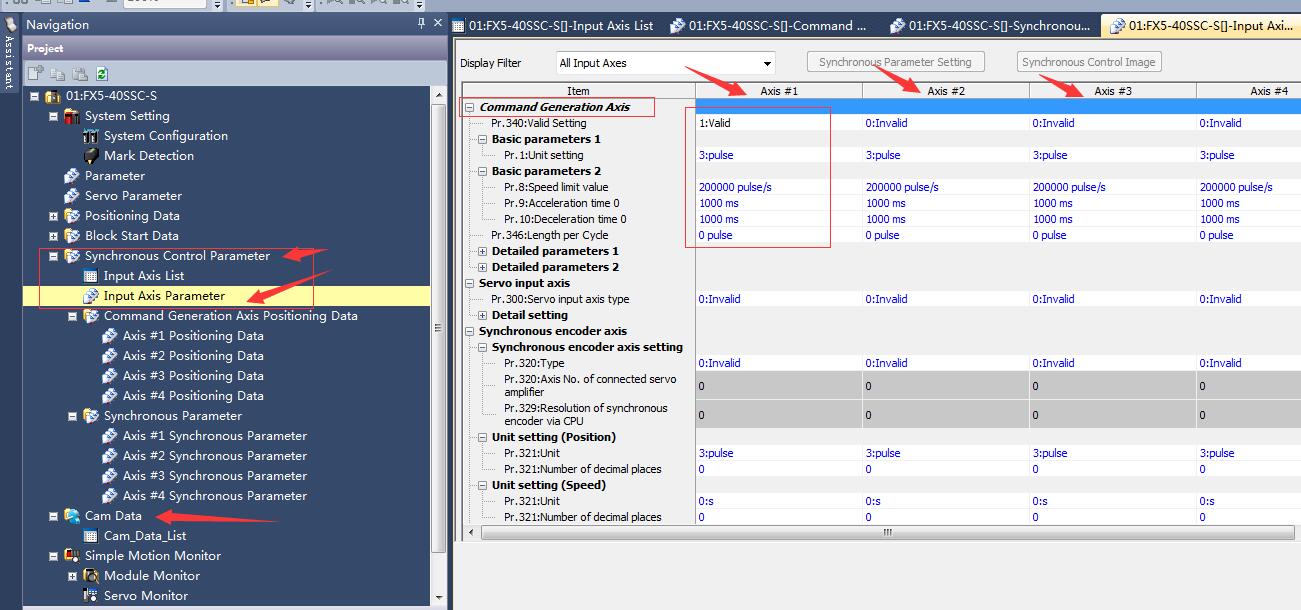Expand Detailed parameters 1 section
The image size is (1301, 610).
click(x=483, y=251)
